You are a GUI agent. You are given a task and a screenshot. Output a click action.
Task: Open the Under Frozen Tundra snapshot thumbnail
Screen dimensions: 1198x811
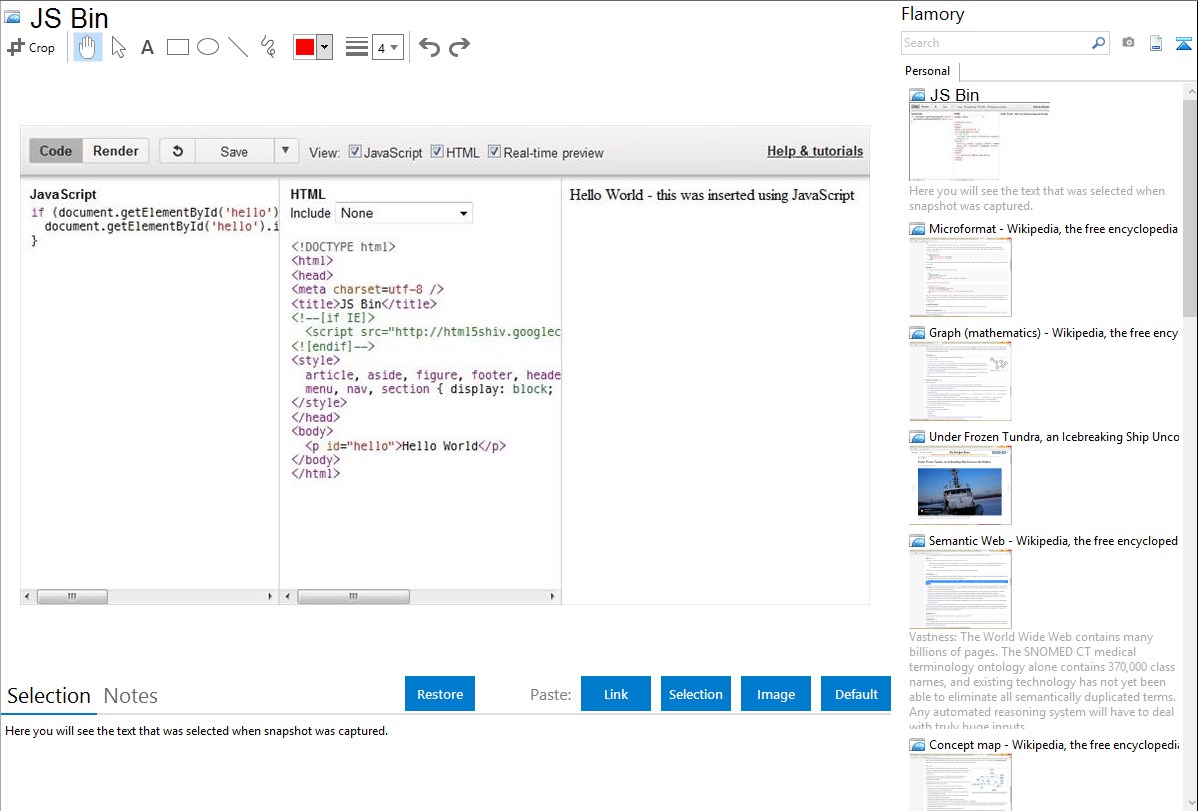(x=960, y=485)
